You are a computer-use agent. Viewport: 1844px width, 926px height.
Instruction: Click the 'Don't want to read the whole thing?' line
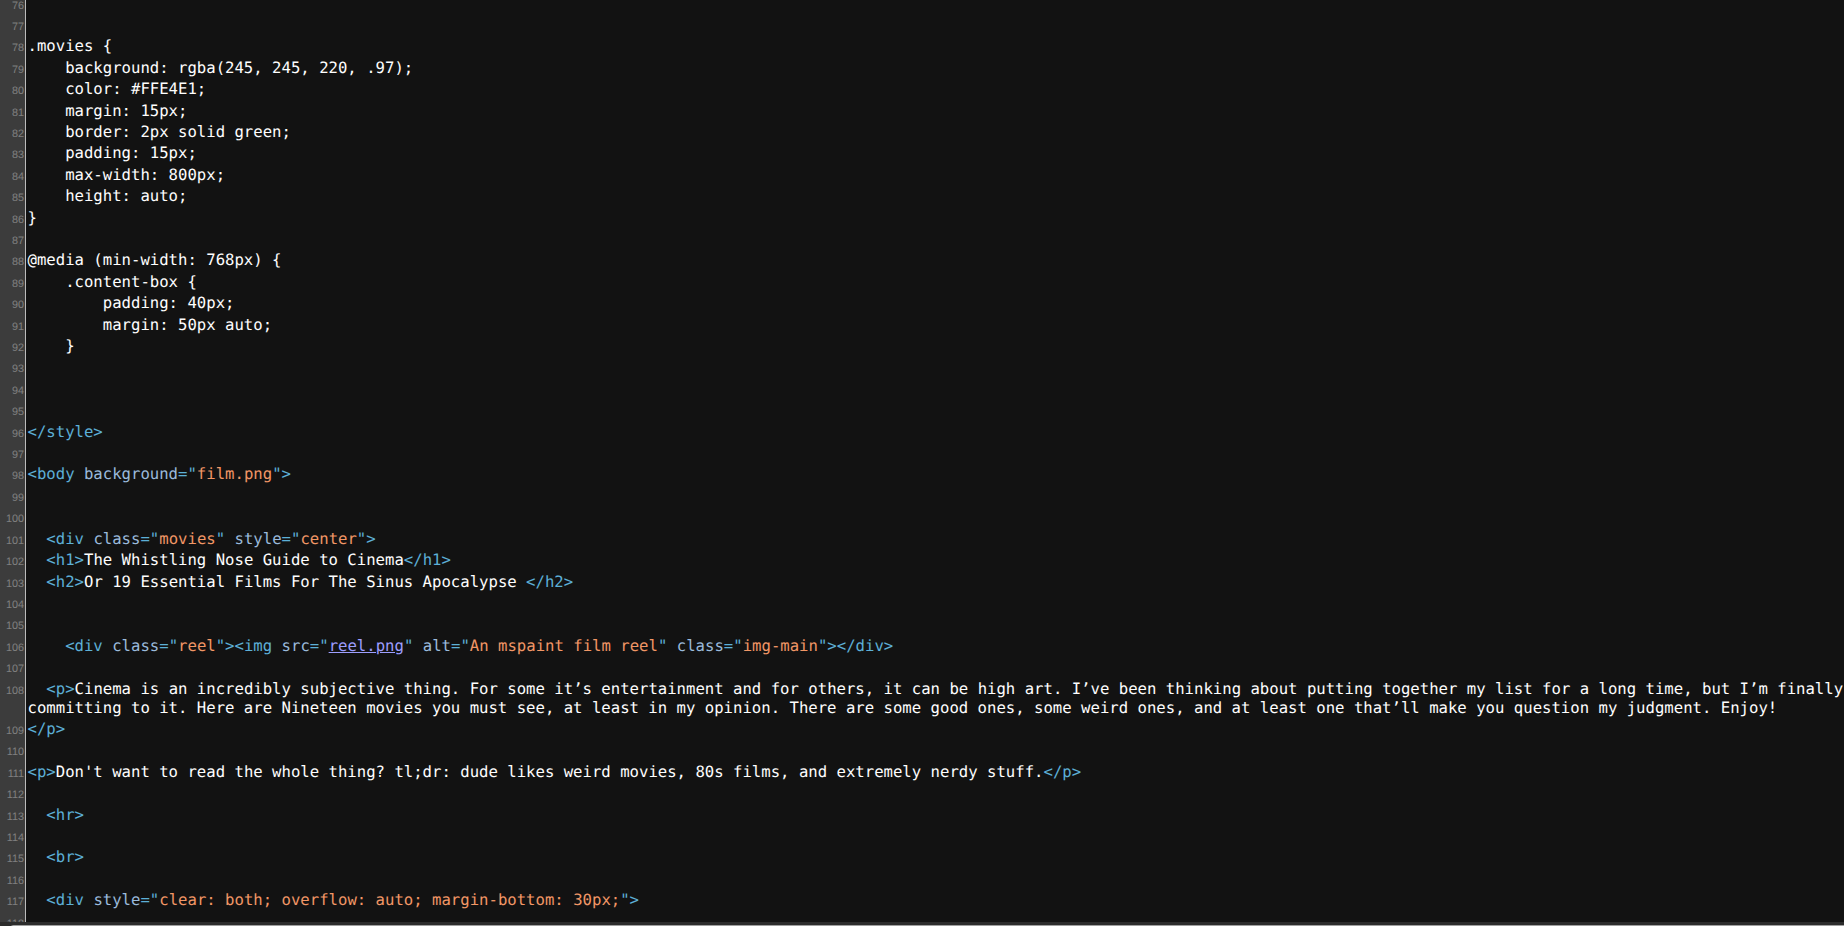554,772
